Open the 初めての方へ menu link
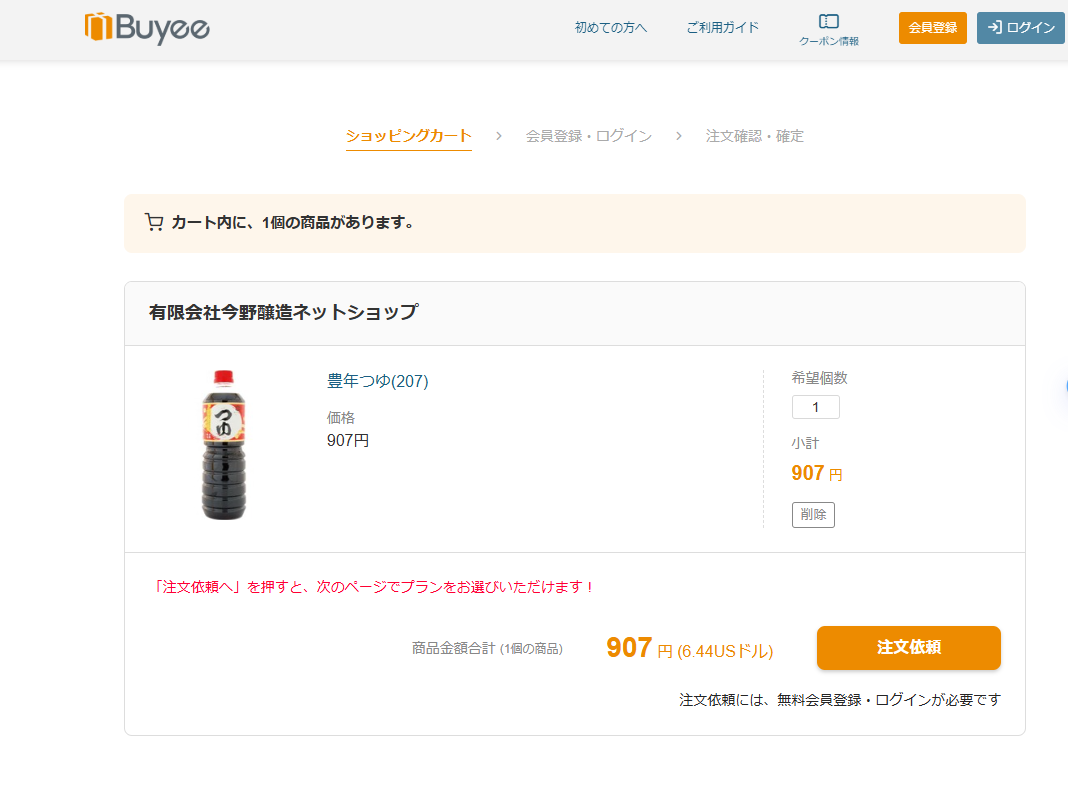Image resolution: width=1068 pixels, height=790 pixels. [610, 27]
